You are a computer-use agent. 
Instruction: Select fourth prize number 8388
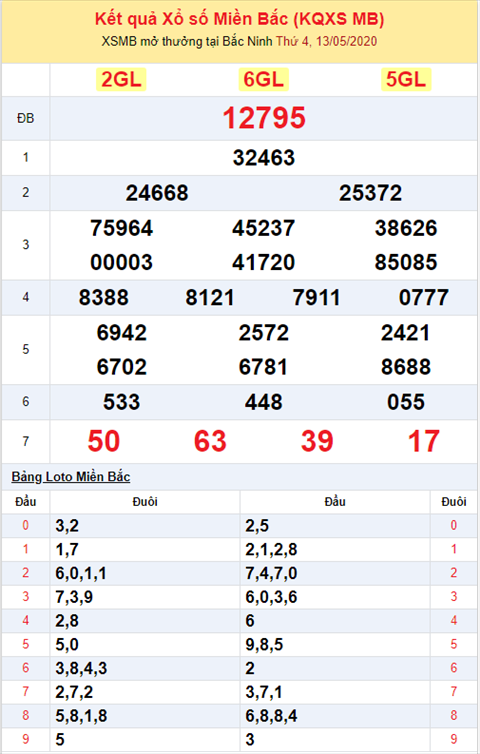(x=103, y=298)
